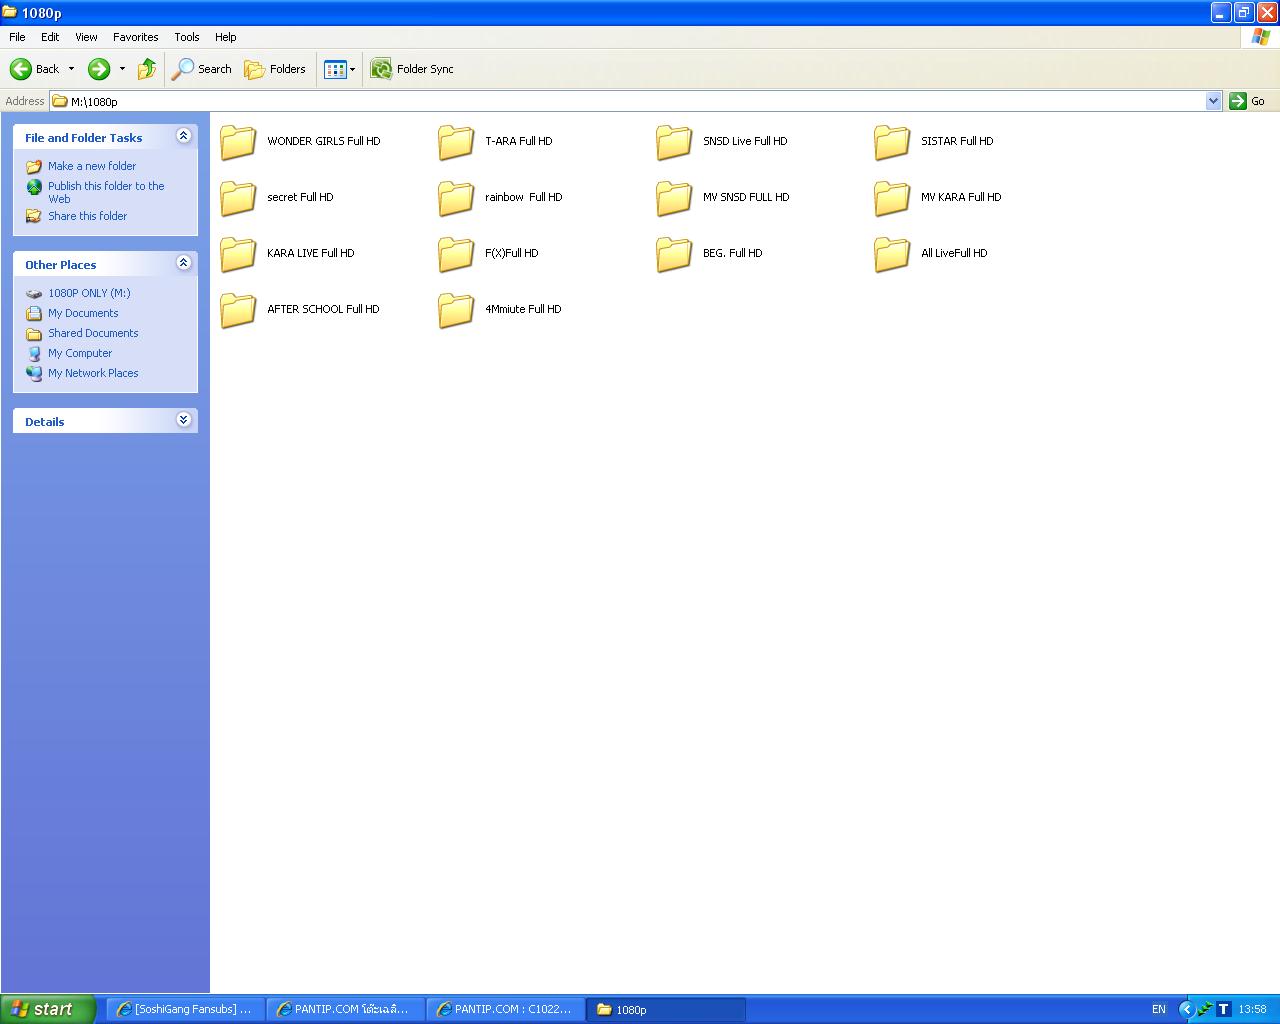Select secret Full HD folder icon
This screenshot has height=1024, width=1280.
(x=238, y=198)
